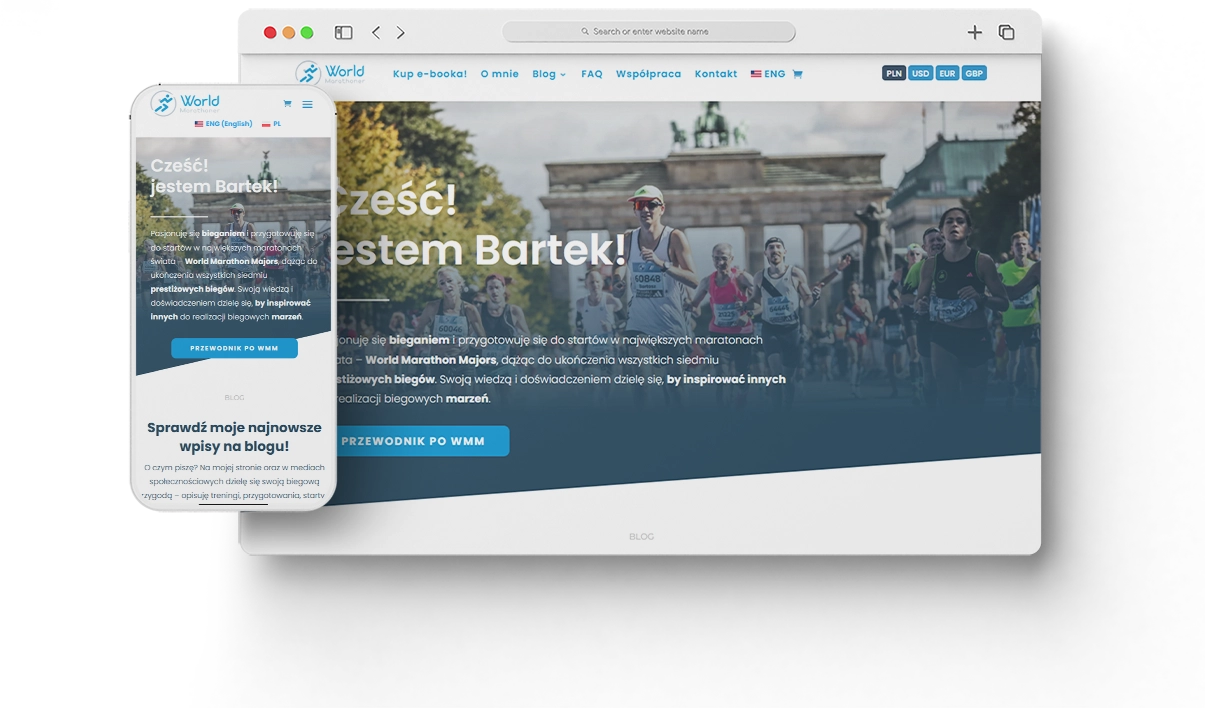Expand the Blog dropdown menu

point(549,74)
